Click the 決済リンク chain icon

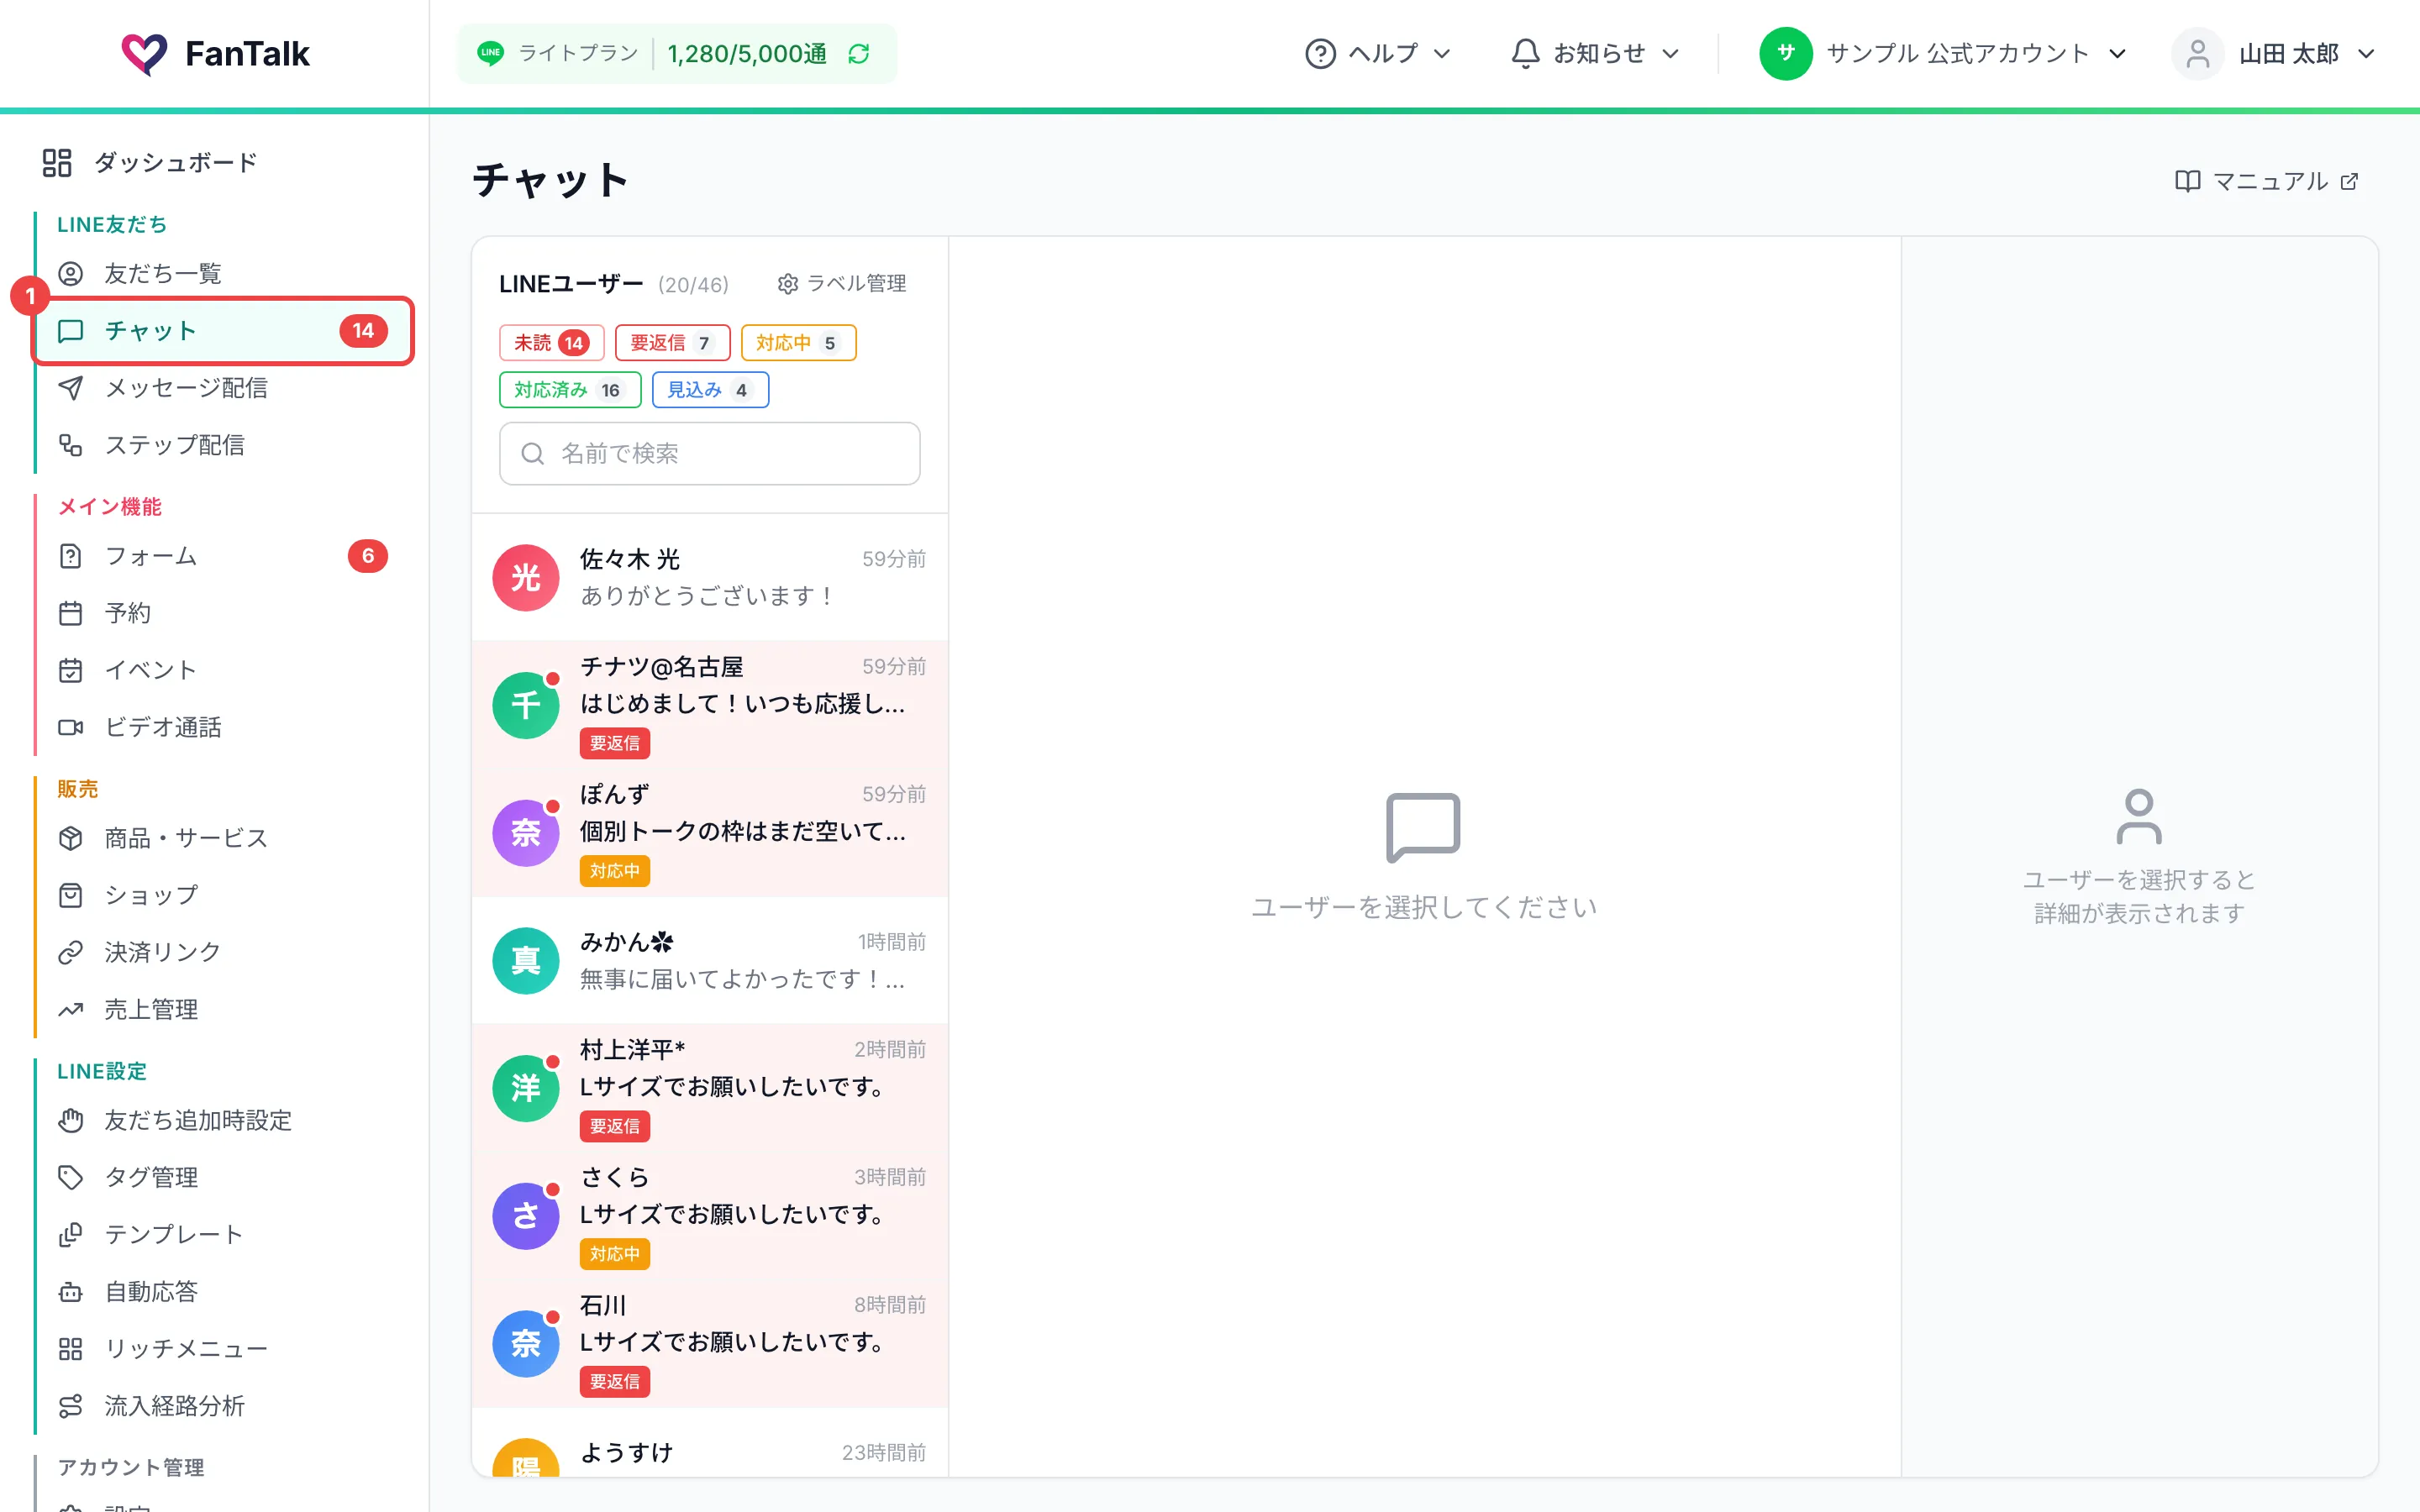click(x=70, y=952)
